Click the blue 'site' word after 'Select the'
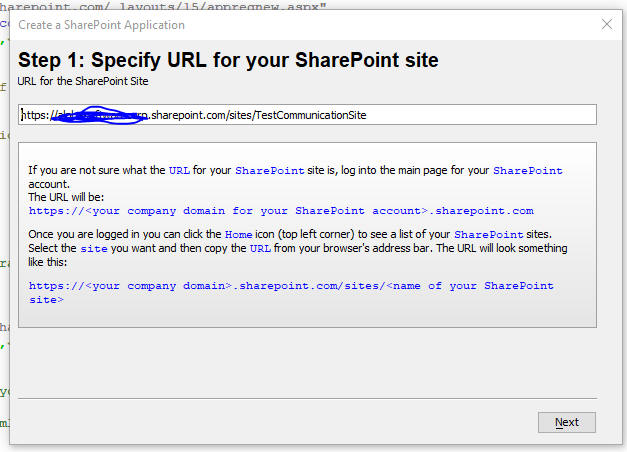Image resolution: width=627 pixels, height=452 pixels. click(x=94, y=248)
